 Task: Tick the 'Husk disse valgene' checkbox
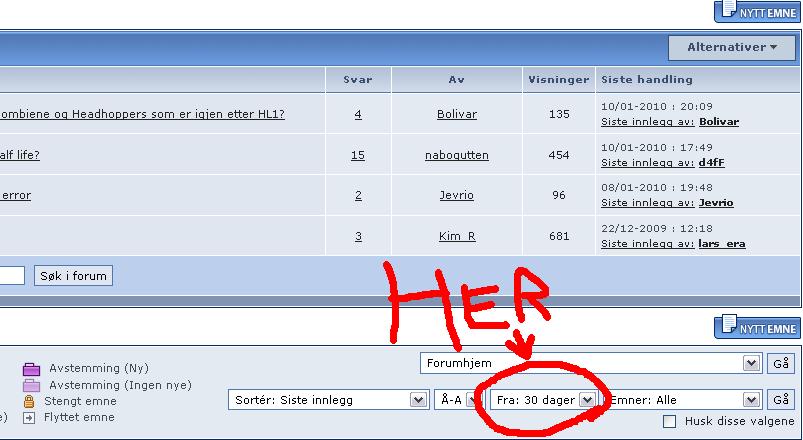point(669,422)
